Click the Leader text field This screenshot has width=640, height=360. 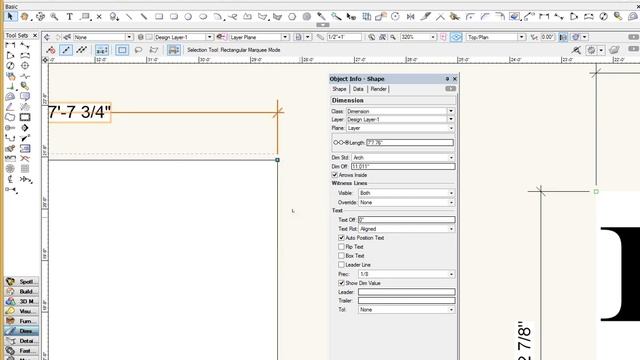(x=407, y=292)
